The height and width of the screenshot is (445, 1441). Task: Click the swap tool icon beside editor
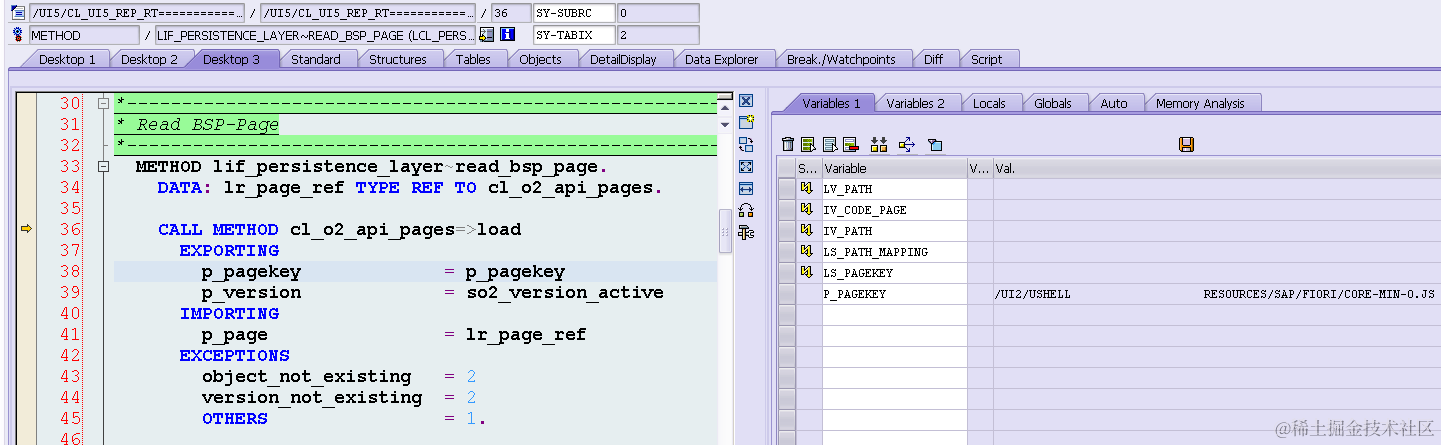745,144
